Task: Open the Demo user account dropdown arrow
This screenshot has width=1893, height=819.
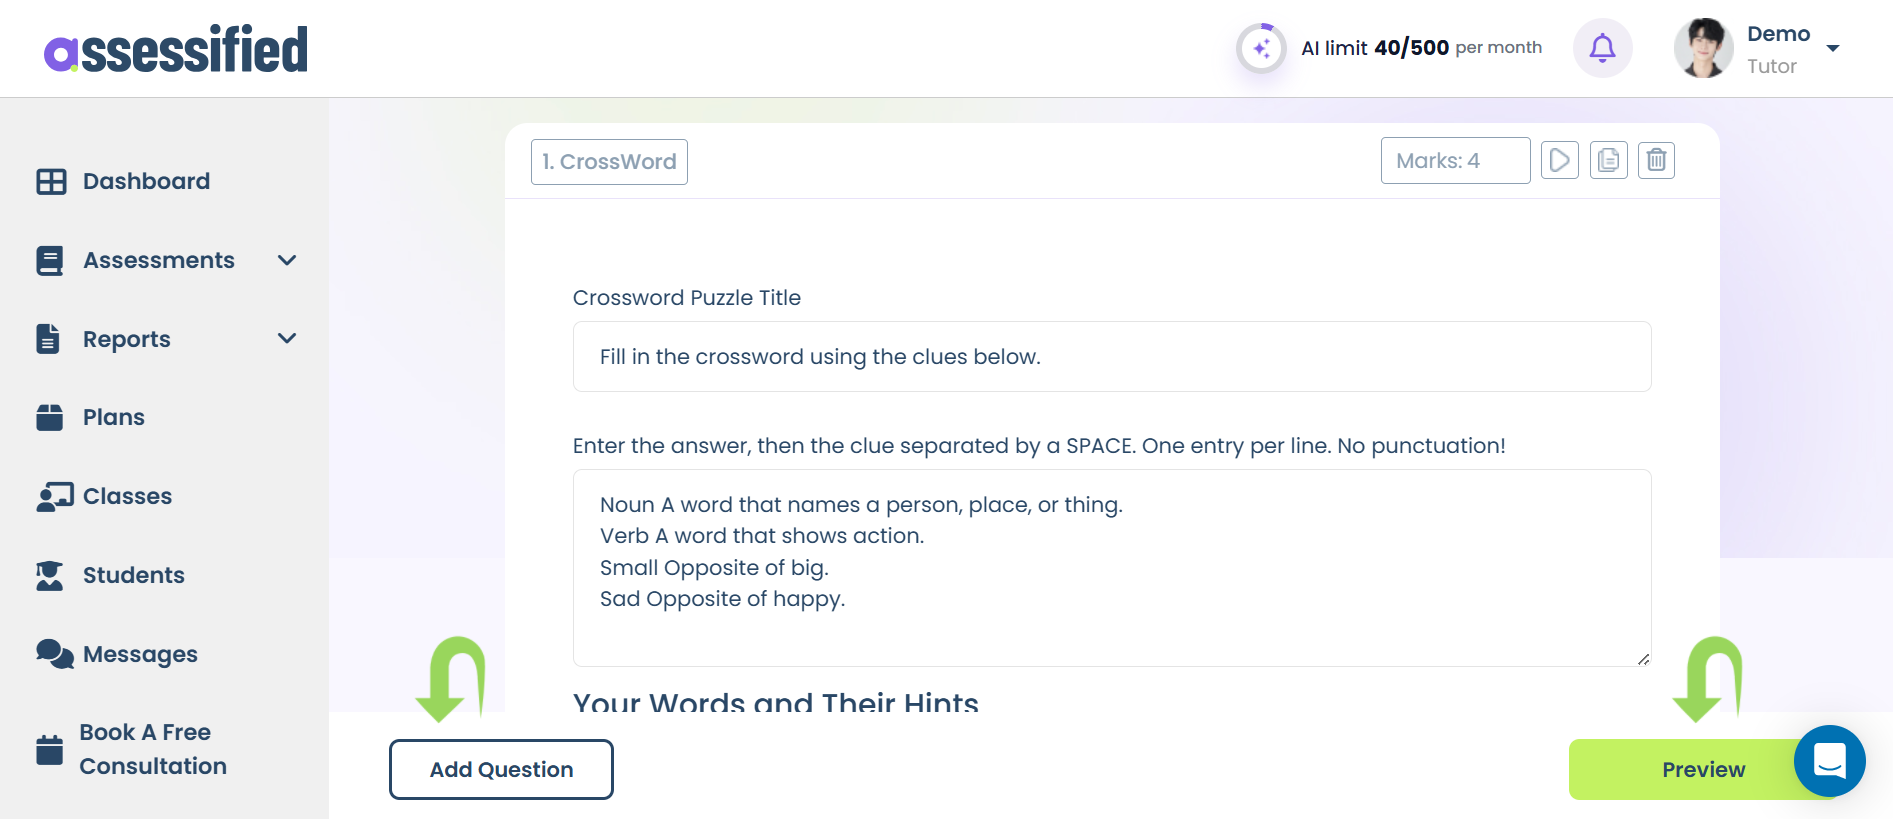Action: click(x=1833, y=48)
